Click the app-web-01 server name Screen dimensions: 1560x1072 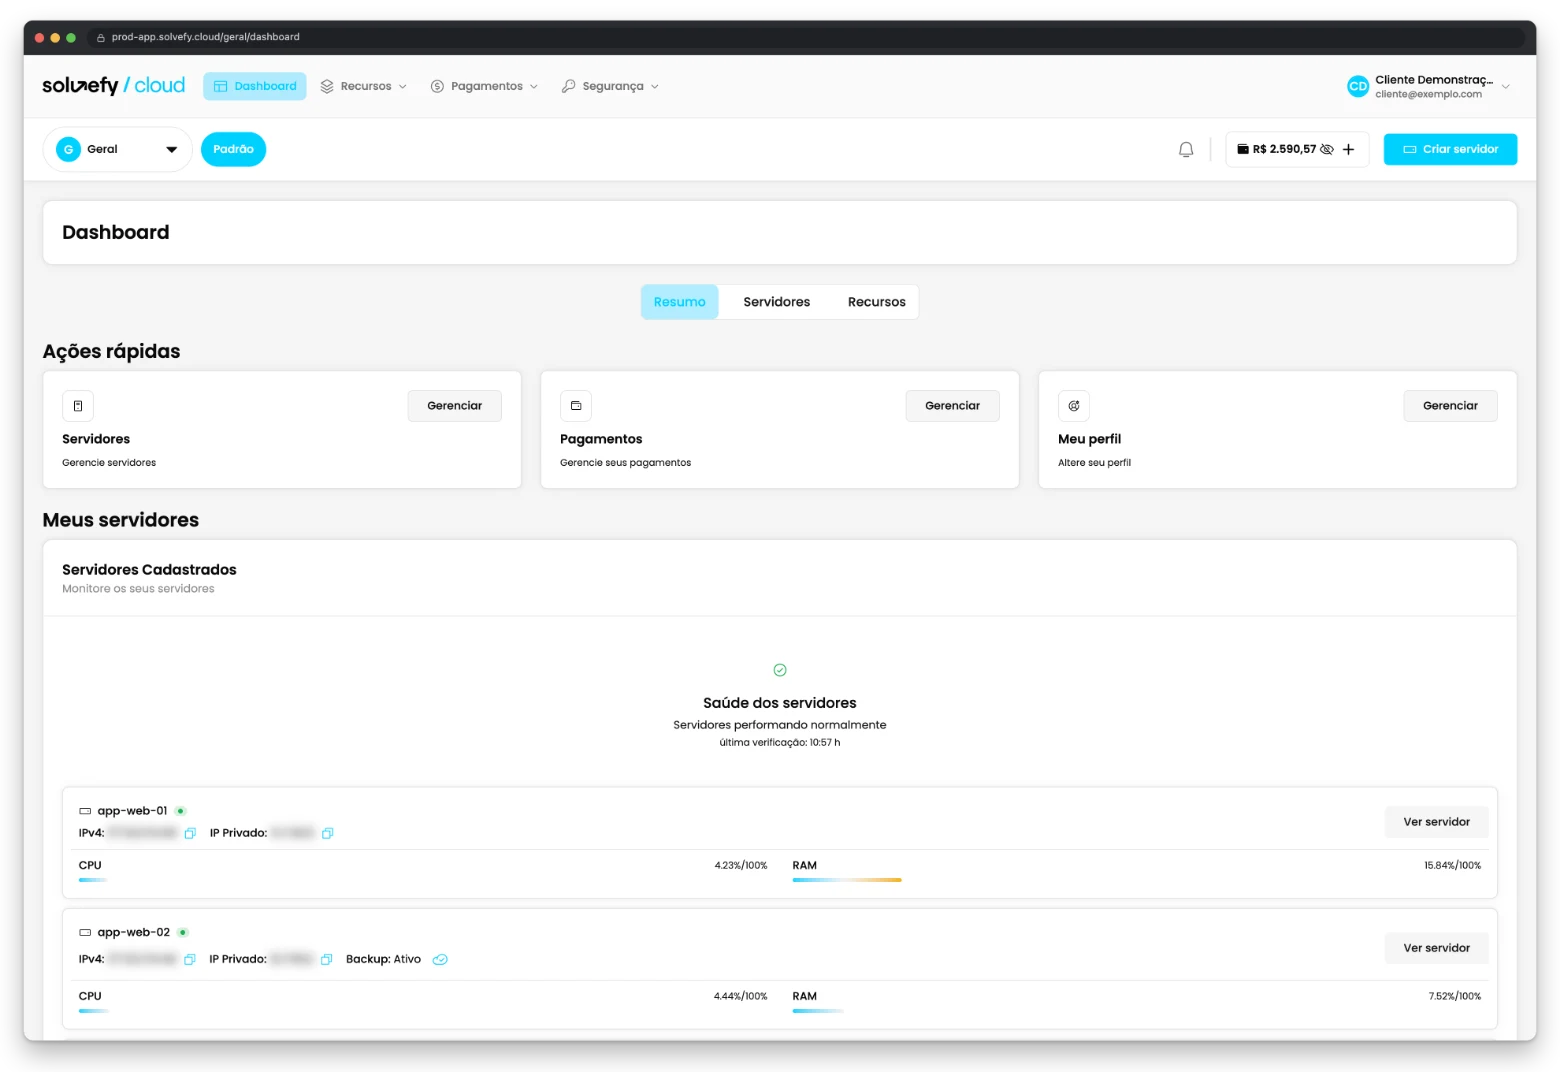pyautogui.click(x=133, y=811)
